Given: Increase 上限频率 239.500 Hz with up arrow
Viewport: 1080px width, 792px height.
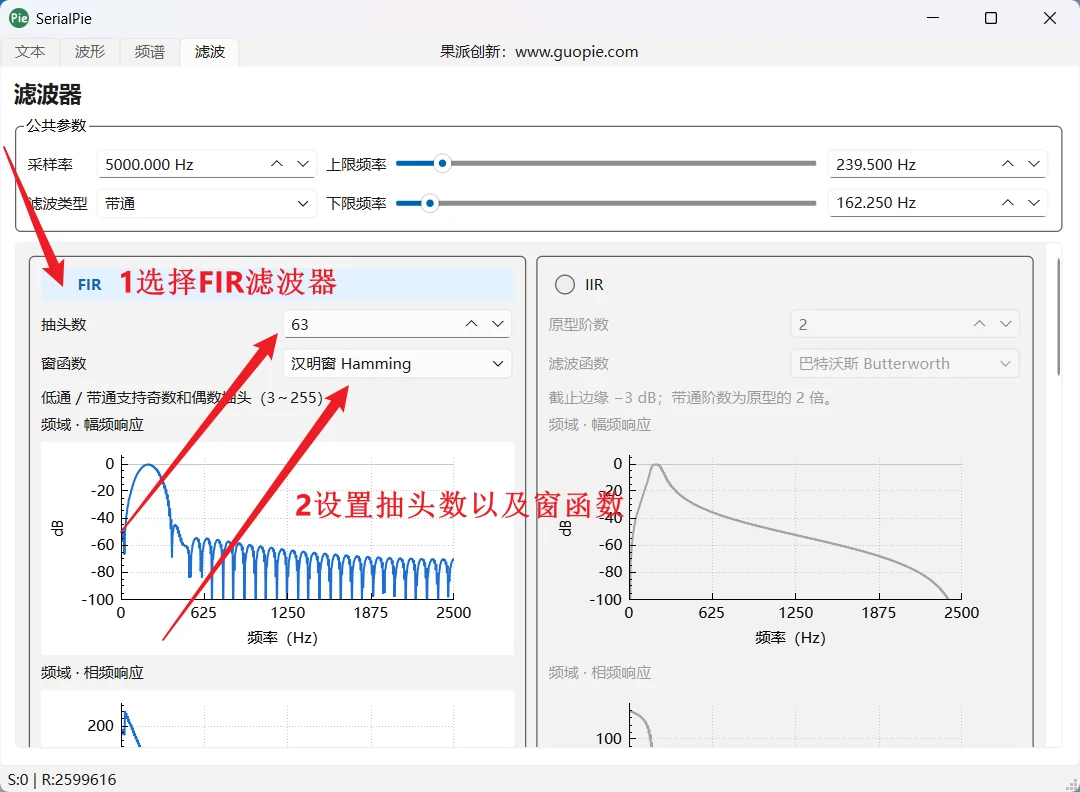Looking at the screenshot, I should click(x=1008, y=164).
